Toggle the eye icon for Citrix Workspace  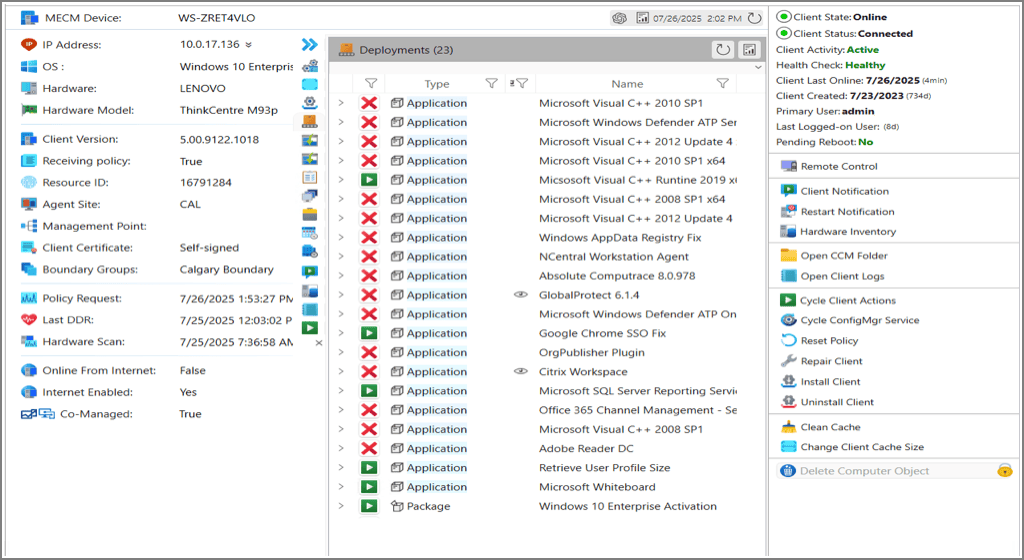tap(520, 371)
